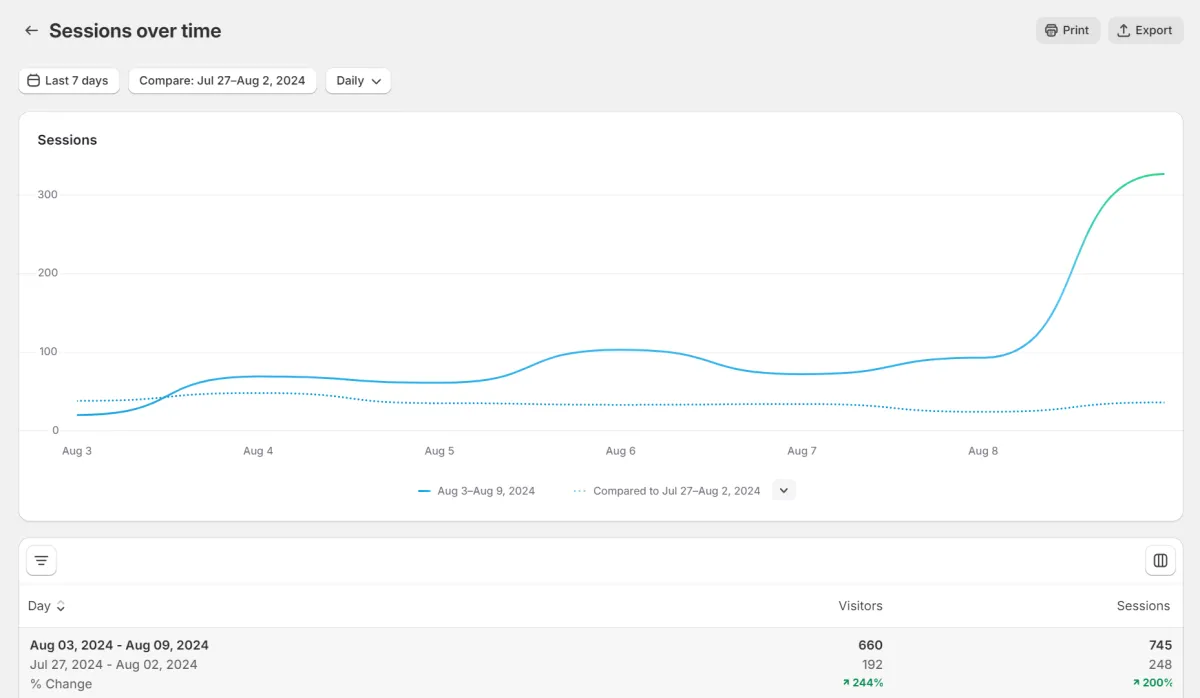The width and height of the screenshot is (1200, 698).
Task: Click the Sessions column header
Action: pyautogui.click(x=1143, y=606)
